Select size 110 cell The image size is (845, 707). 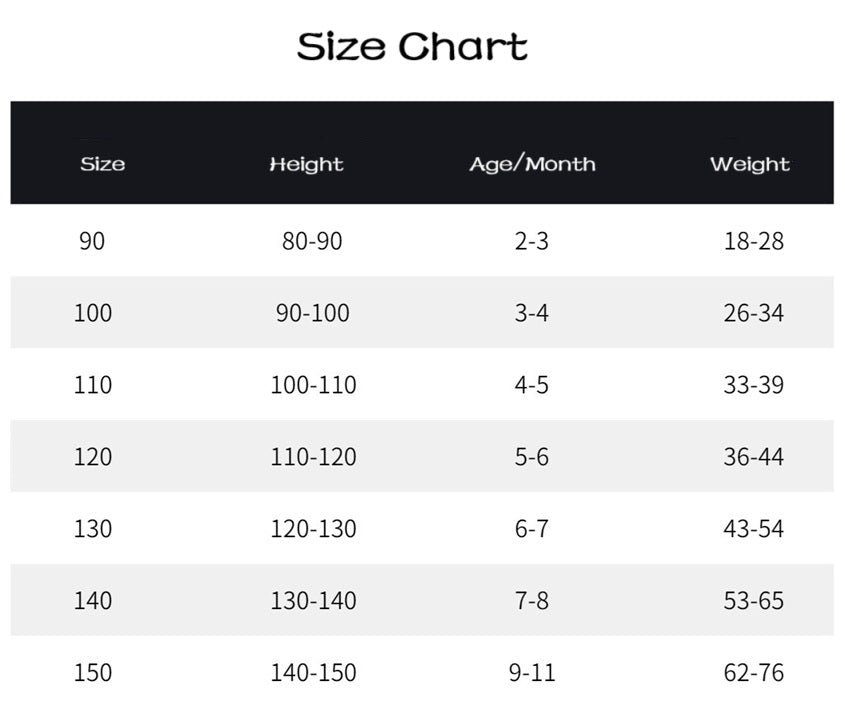point(93,385)
